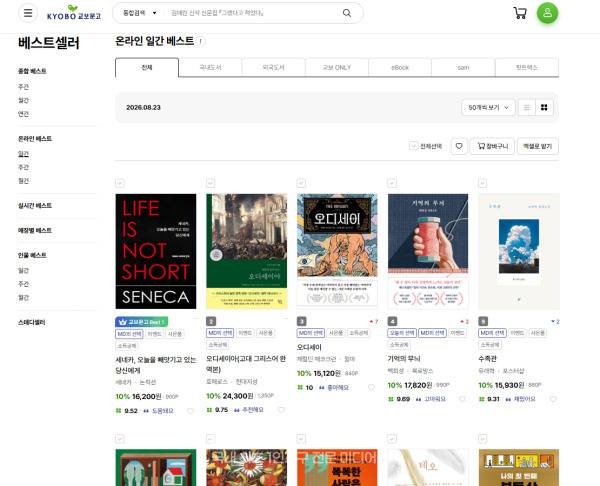This screenshot has width=600, height=486.
Task: Open the tiger 오디세이 cover thumbnail
Action: click(337, 250)
